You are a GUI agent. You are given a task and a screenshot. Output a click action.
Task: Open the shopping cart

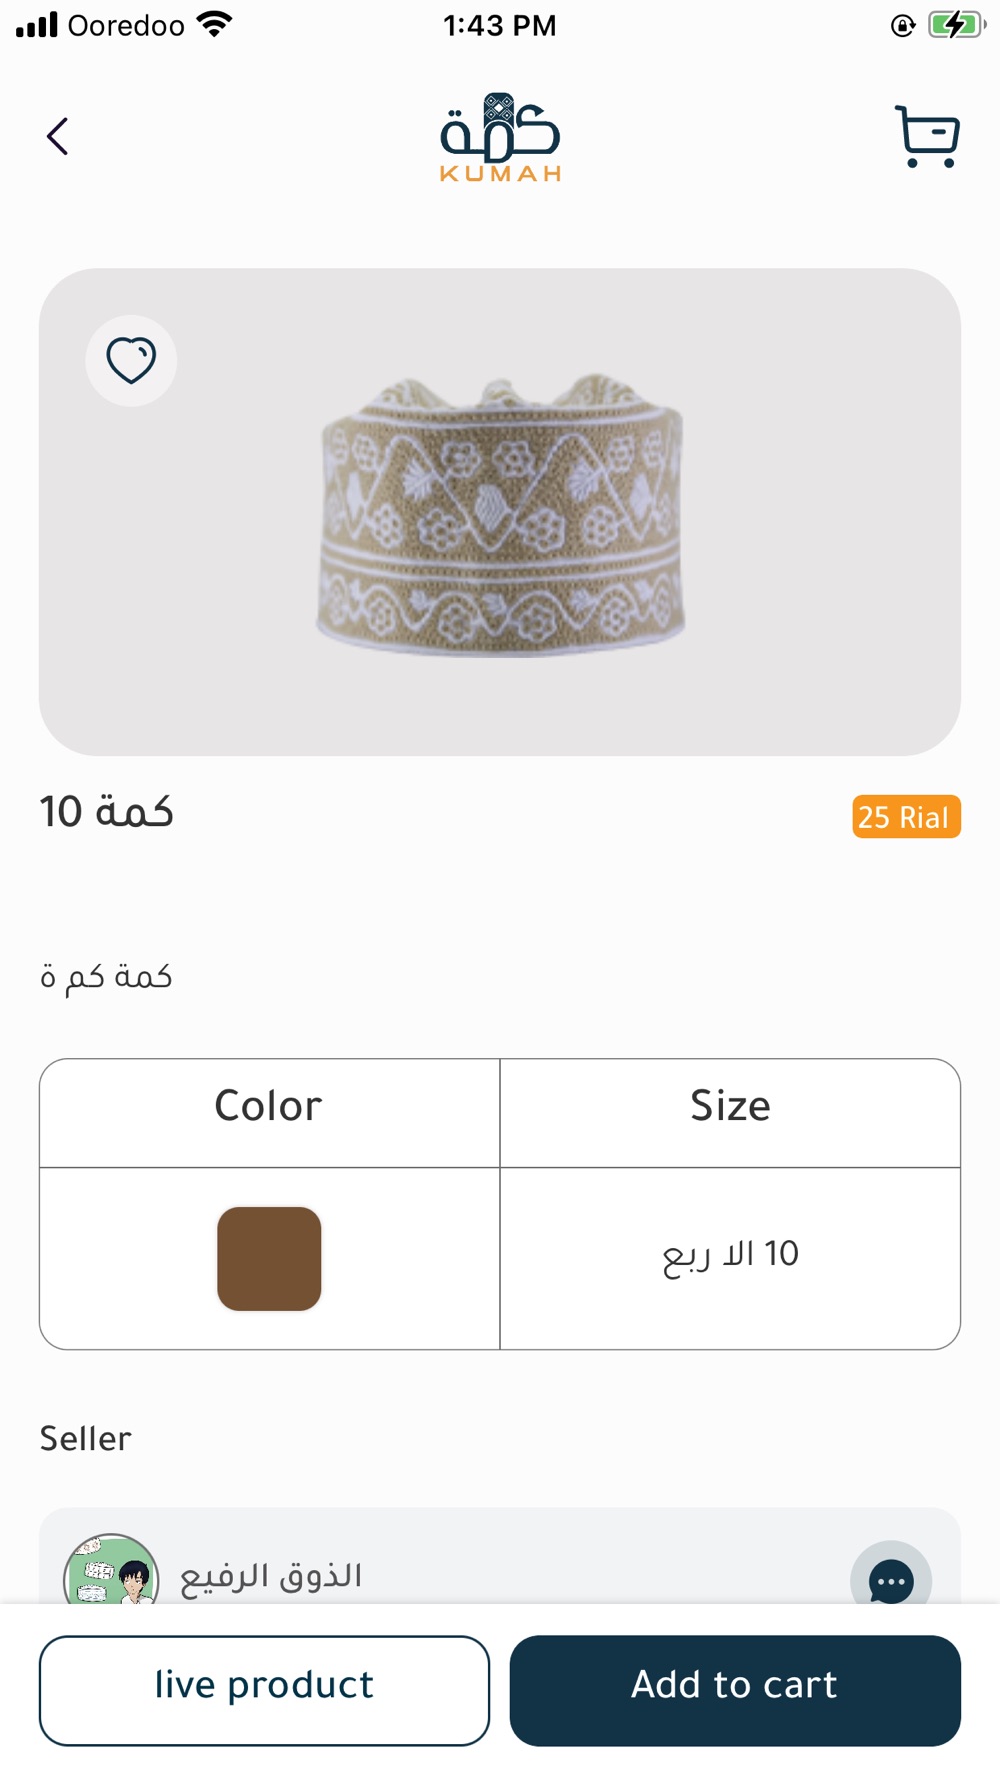pyautogui.click(x=927, y=136)
